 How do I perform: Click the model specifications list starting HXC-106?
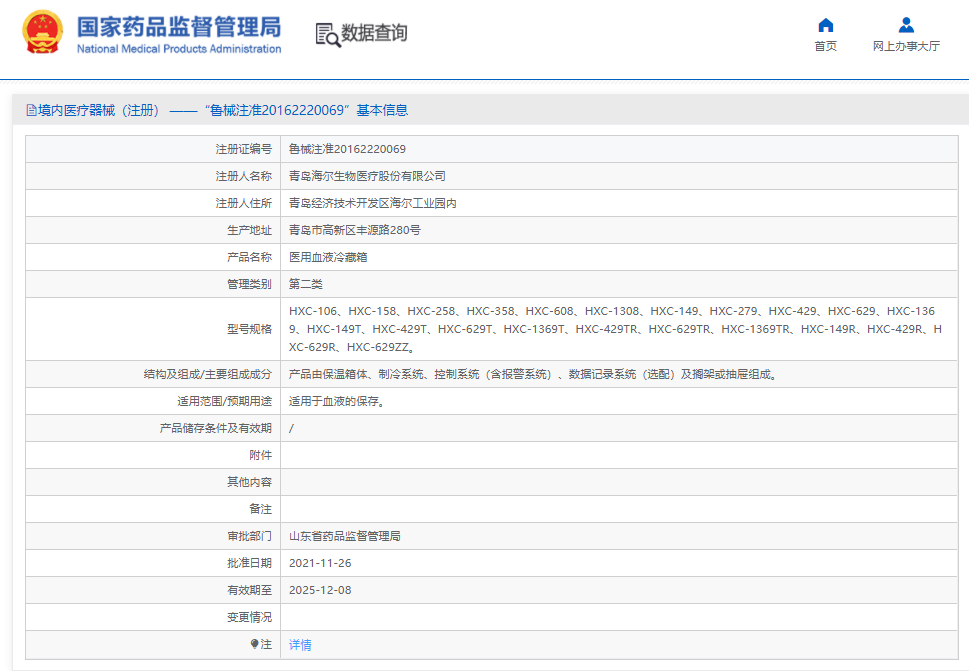coord(612,329)
